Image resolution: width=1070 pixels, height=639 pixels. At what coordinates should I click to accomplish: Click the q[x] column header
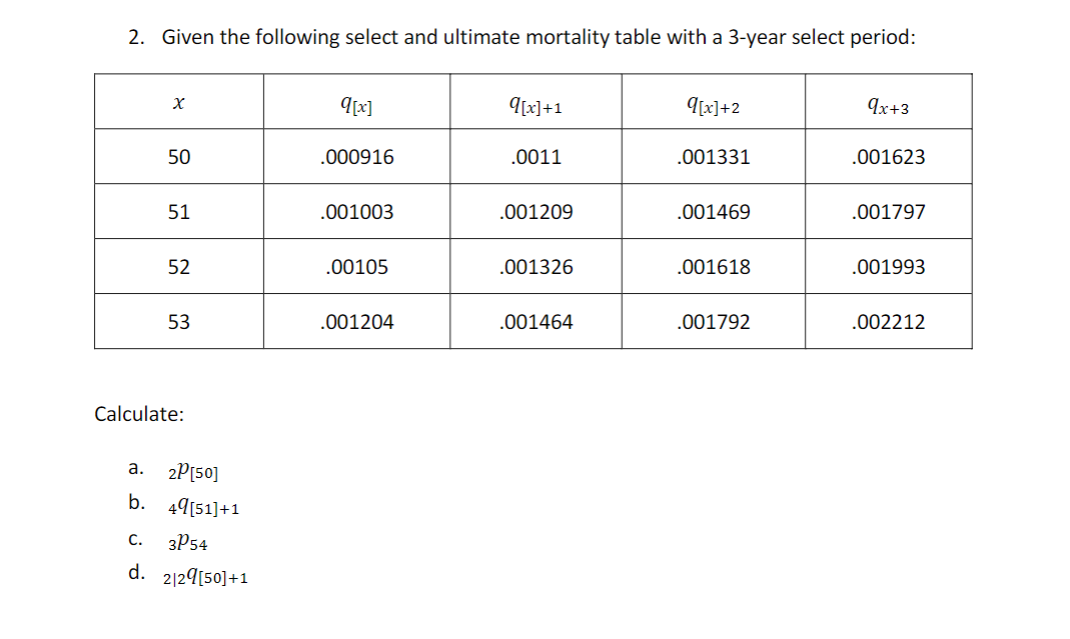356,102
